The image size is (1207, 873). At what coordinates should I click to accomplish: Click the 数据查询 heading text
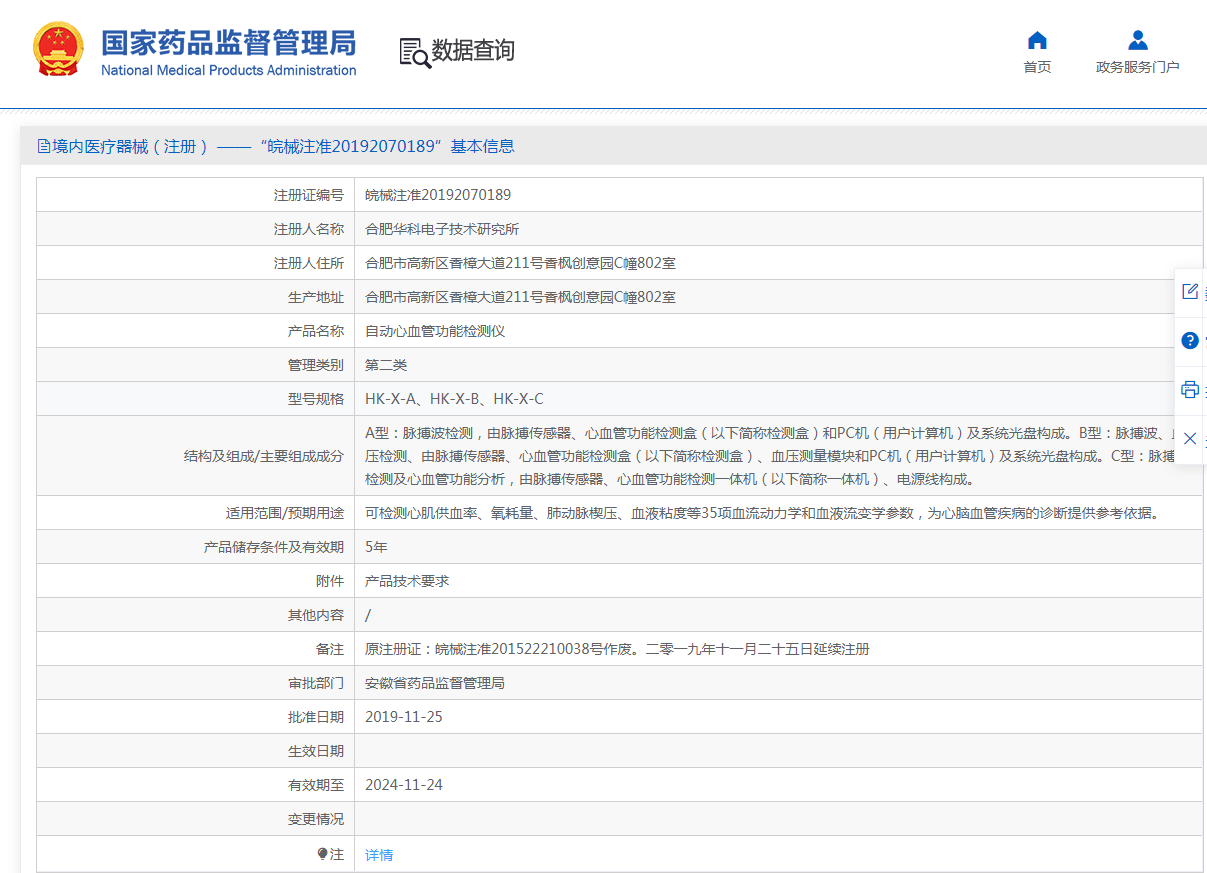pos(473,51)
